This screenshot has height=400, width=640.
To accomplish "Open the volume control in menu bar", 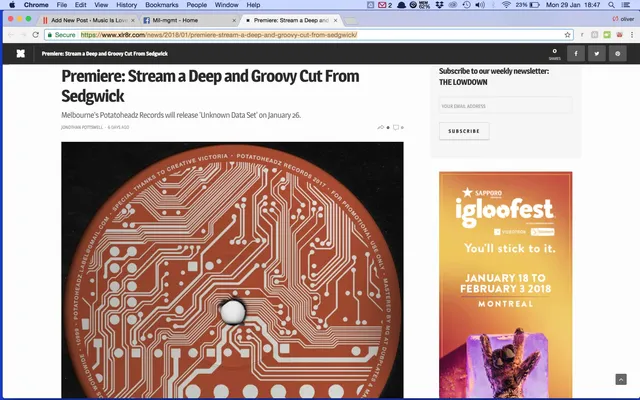I will (x=480, y=5).
